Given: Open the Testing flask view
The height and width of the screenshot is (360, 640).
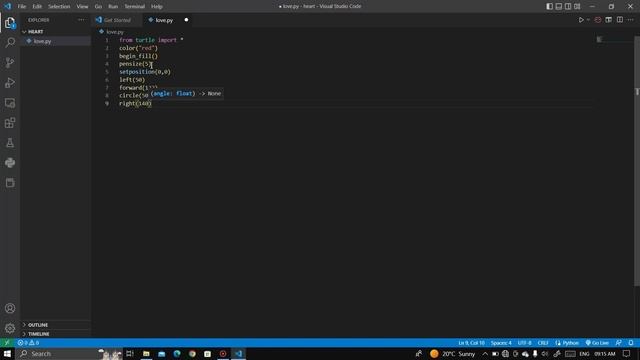Looking at the screenshot, I should (10, 143).
